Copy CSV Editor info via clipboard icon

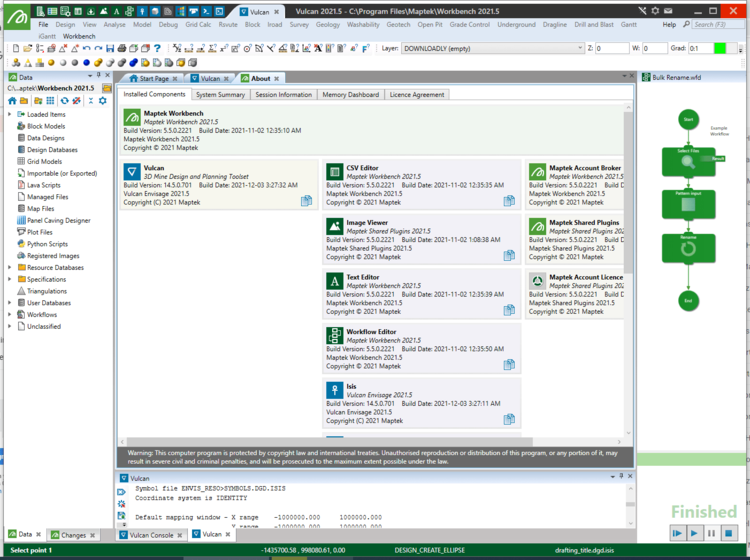(509, 201)
